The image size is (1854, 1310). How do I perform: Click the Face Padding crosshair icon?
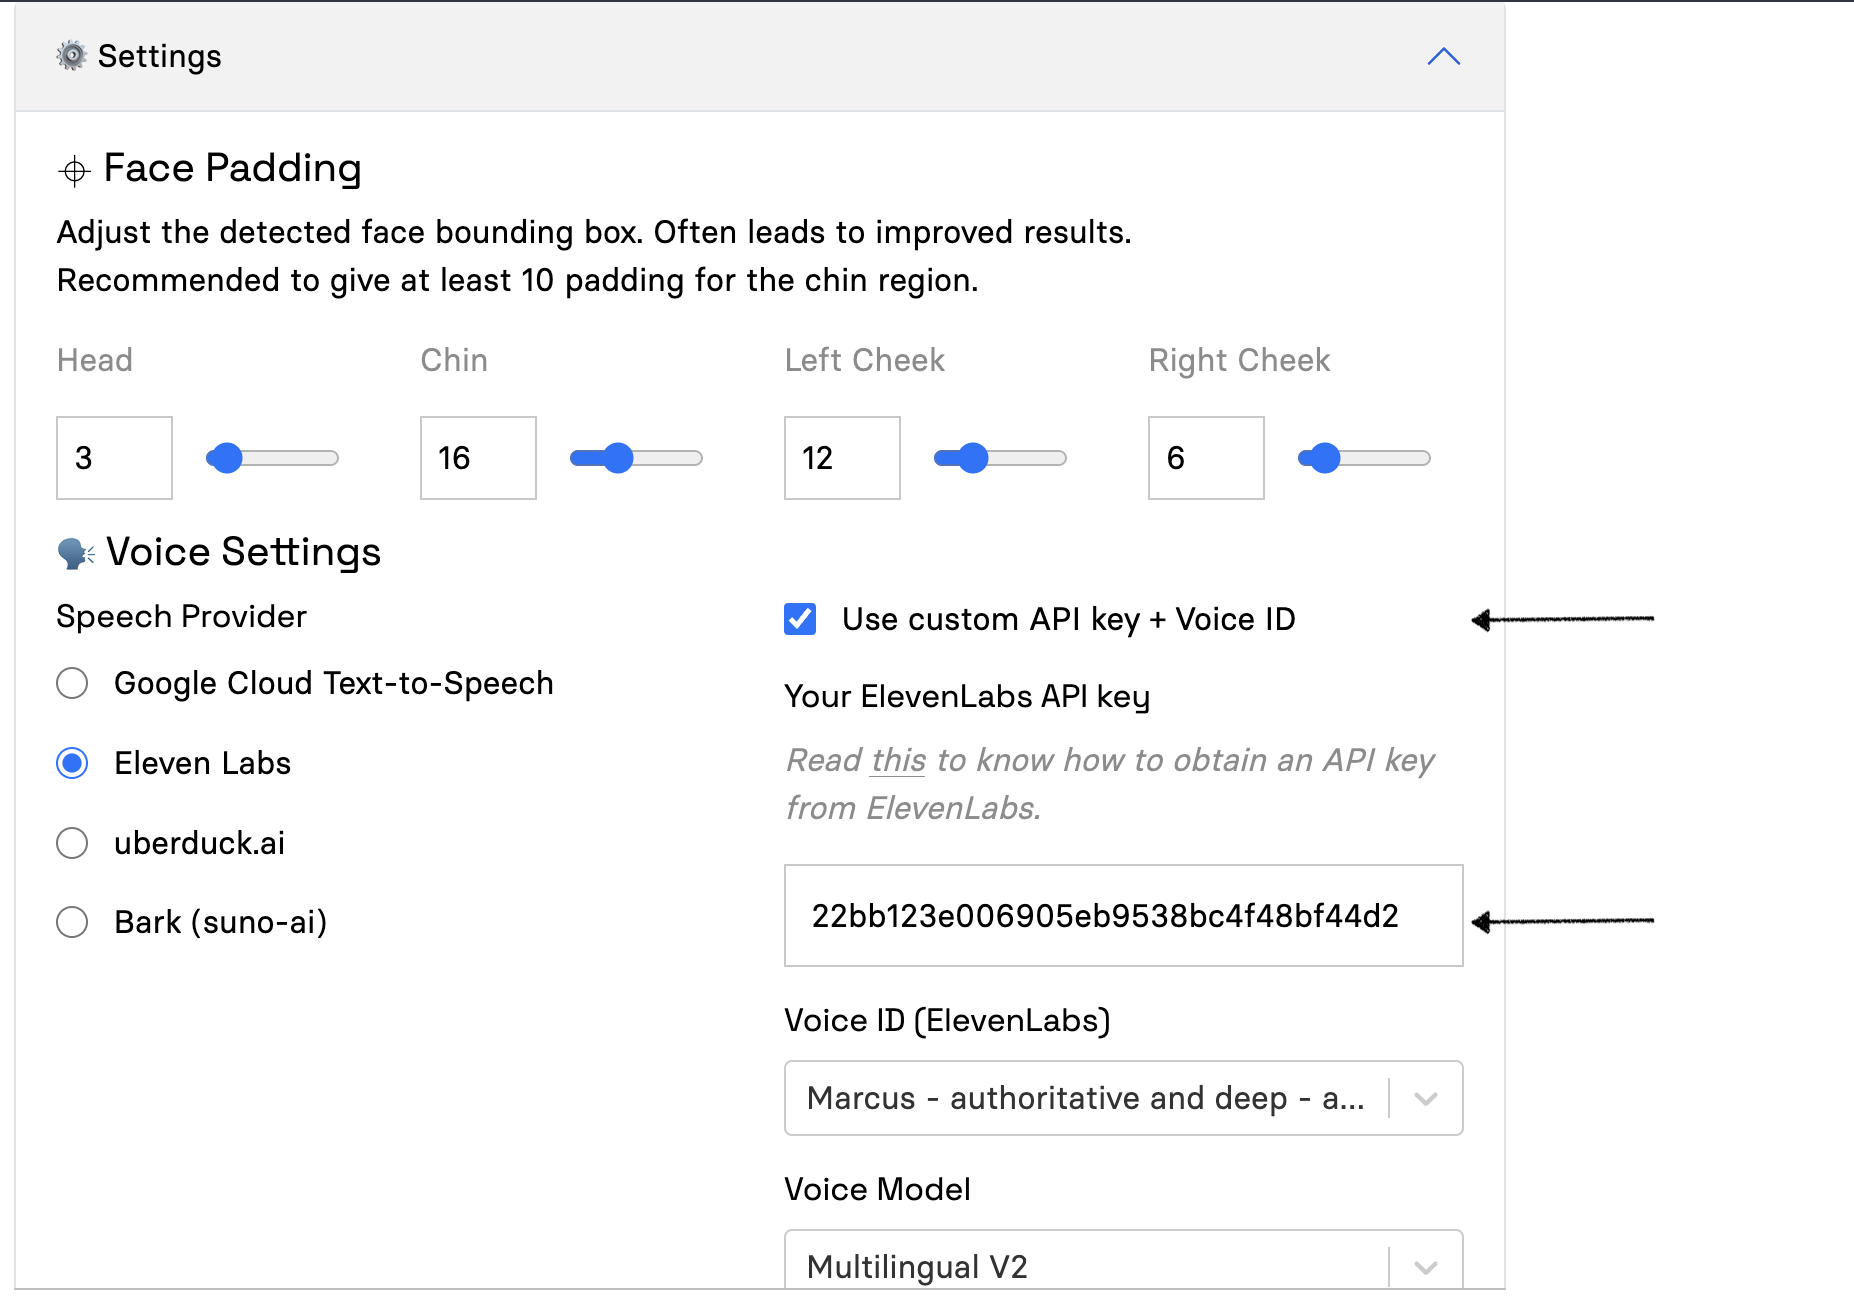click(74, 171)
